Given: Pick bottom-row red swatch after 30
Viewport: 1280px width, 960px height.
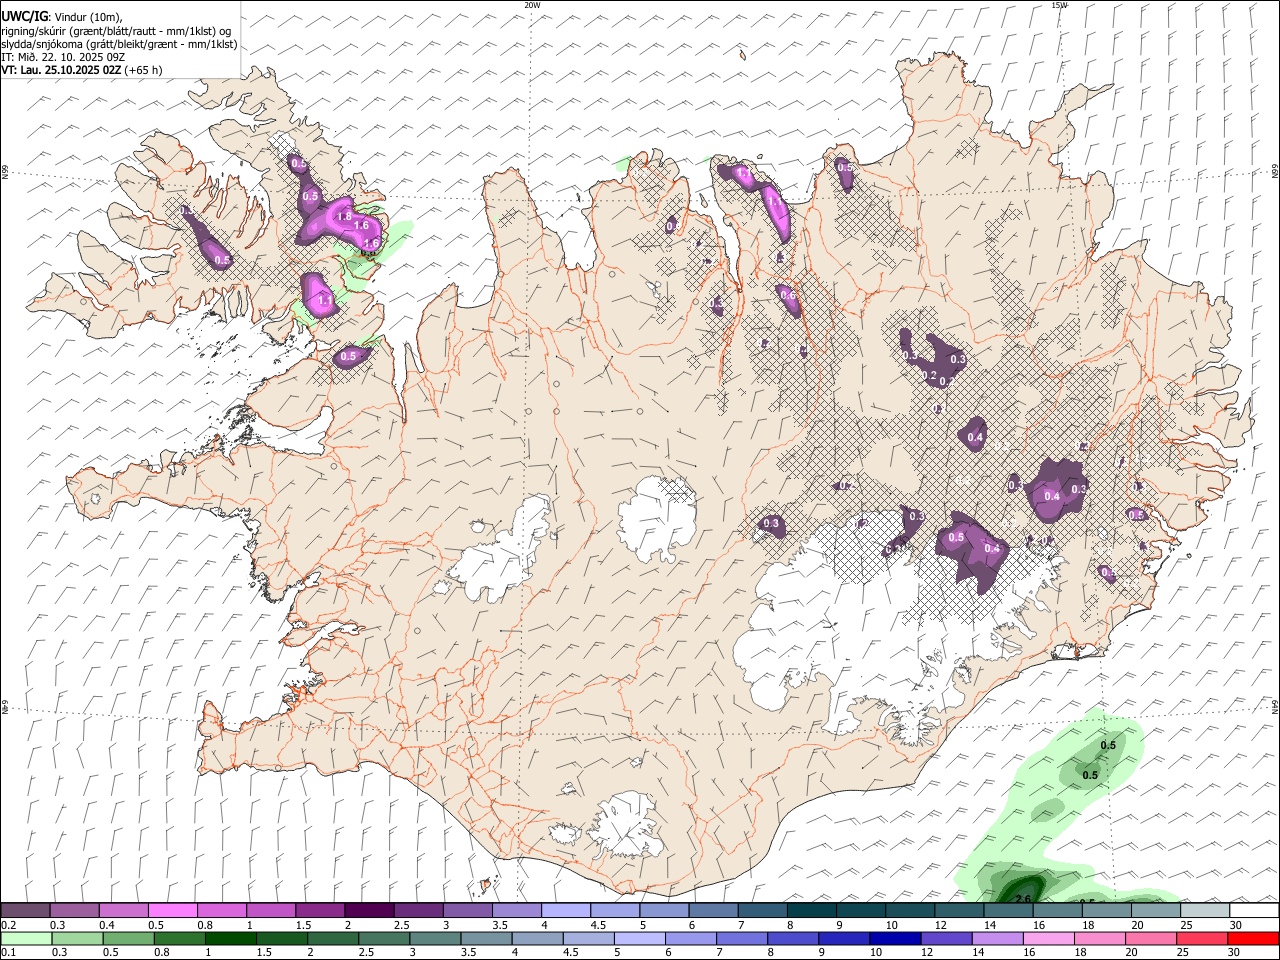Looking at the screenshot, I should pos(1252,938).
